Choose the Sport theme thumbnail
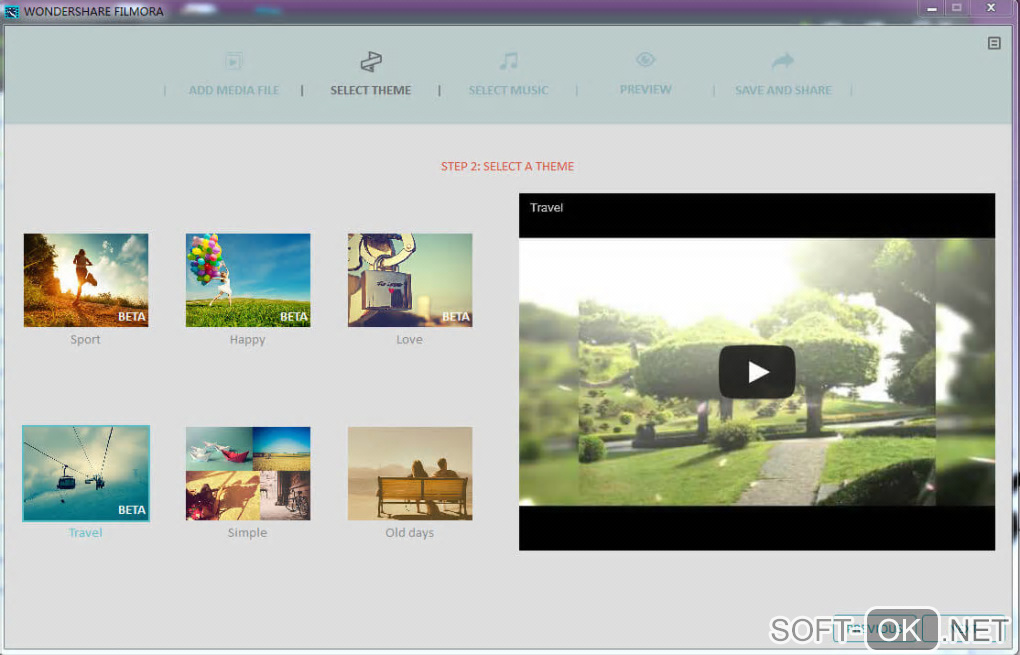The width and height of the screenshot is (1020, 655). pyautogui.click(x=86, y=280)
